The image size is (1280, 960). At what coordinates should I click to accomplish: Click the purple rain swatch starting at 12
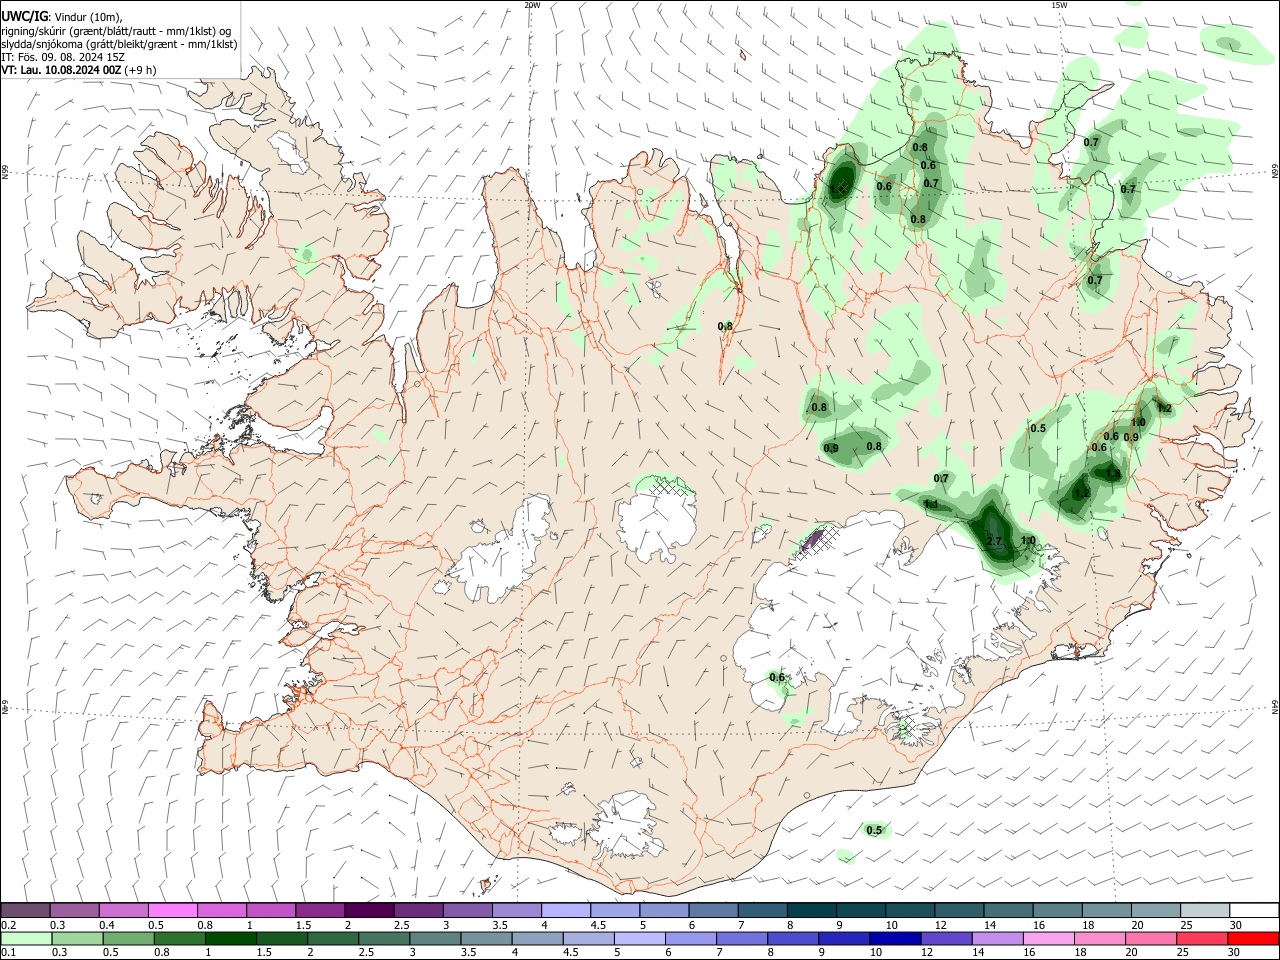[x=946, y=938]
